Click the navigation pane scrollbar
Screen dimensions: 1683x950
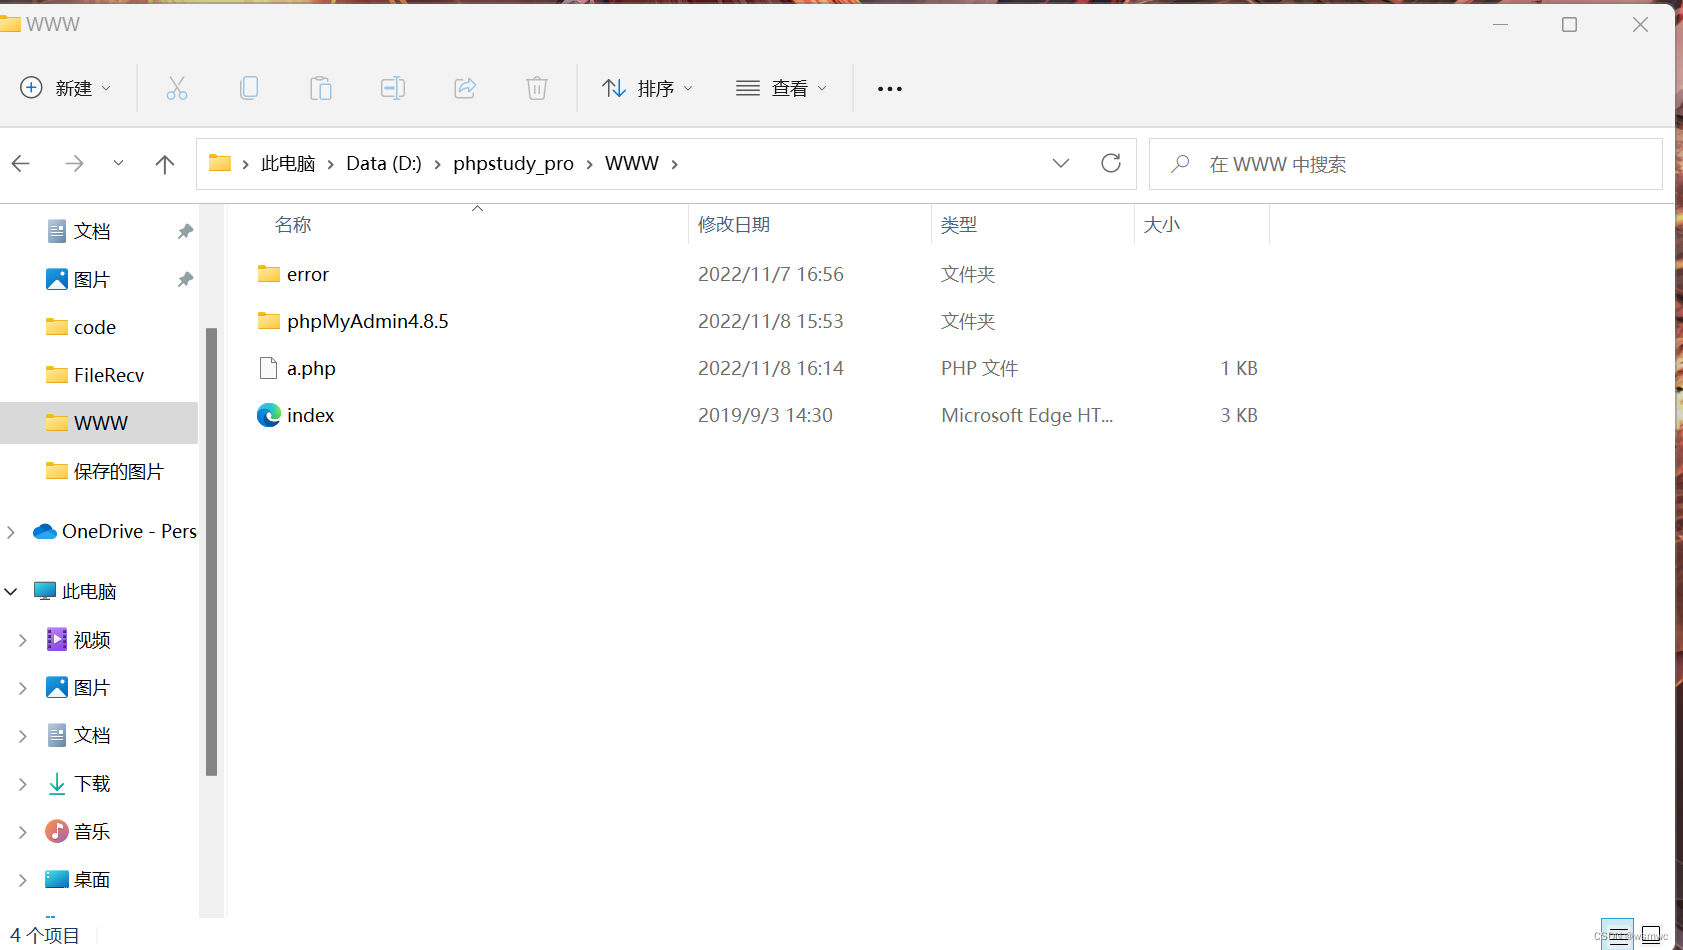point(211,551)
